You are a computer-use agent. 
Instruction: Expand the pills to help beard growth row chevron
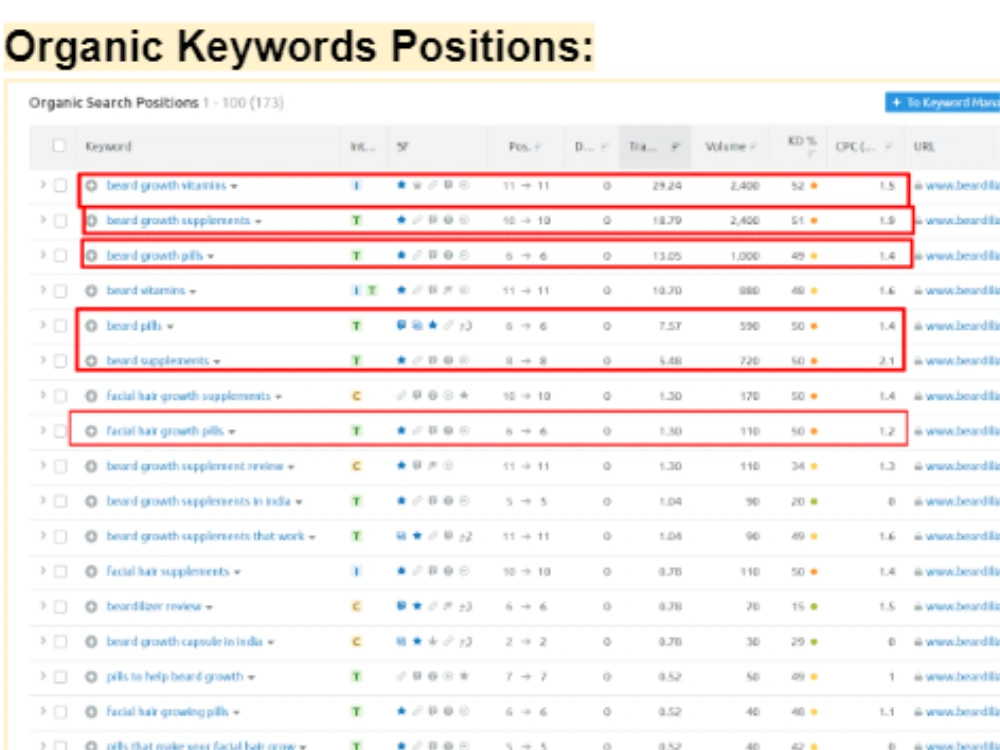43,676
